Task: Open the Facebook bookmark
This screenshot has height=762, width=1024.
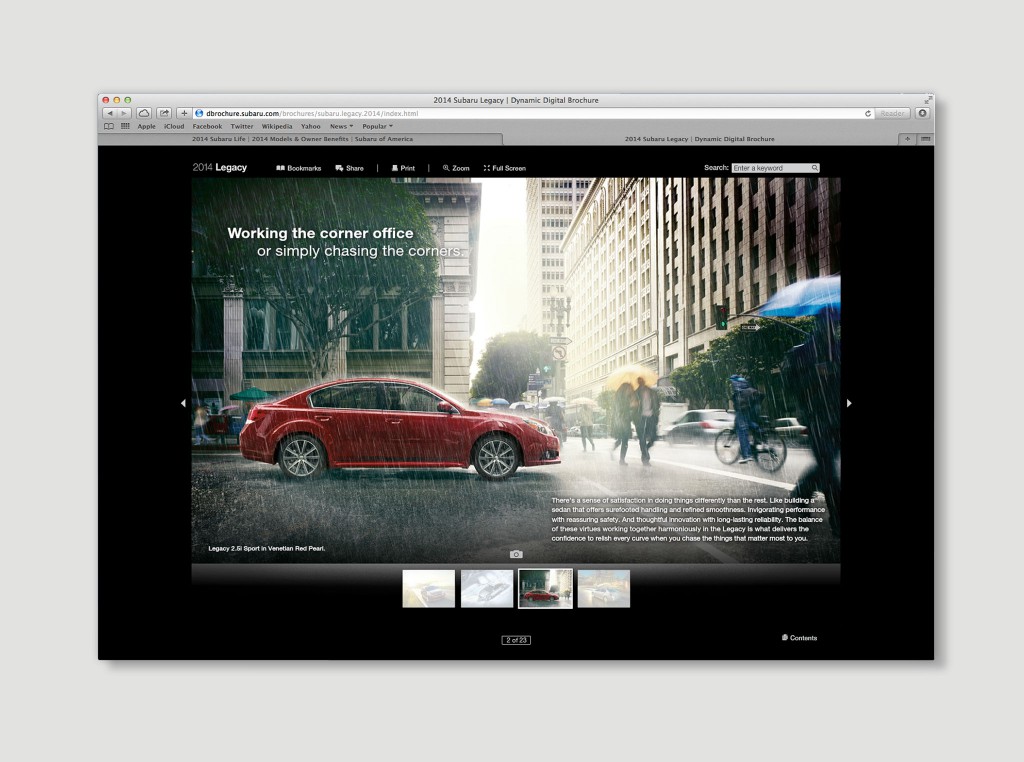Action: [207, 127]
